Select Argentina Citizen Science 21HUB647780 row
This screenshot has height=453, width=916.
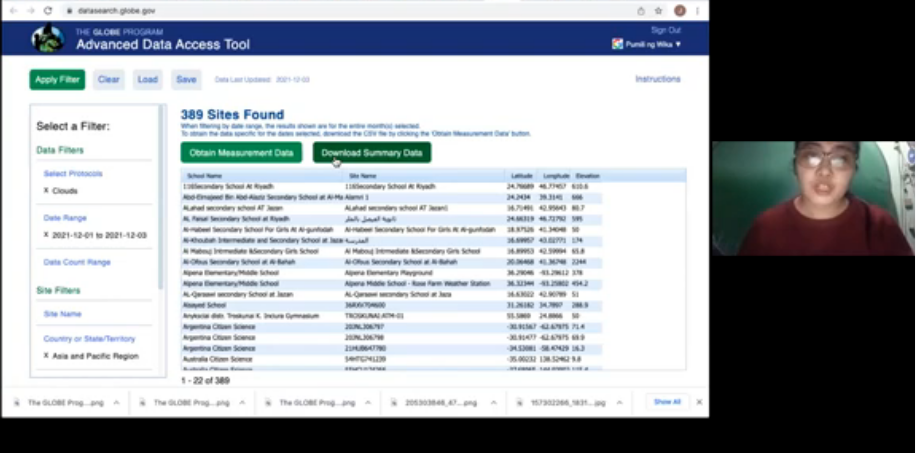tap(391, 348)
